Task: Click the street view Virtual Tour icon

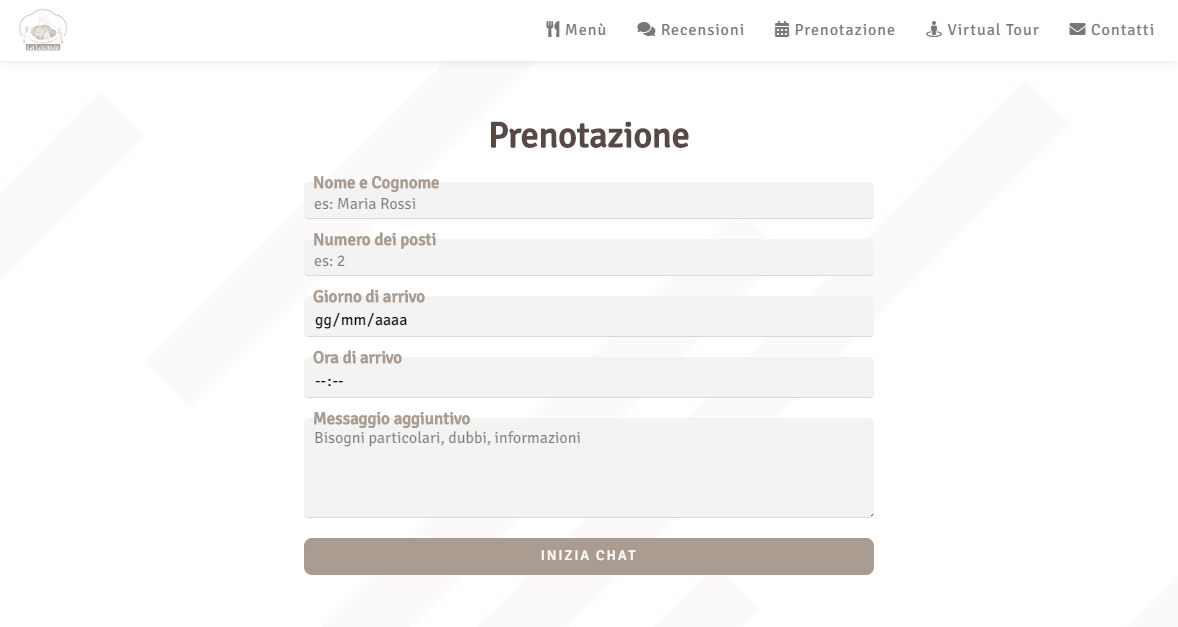Action: coord(934,29)
